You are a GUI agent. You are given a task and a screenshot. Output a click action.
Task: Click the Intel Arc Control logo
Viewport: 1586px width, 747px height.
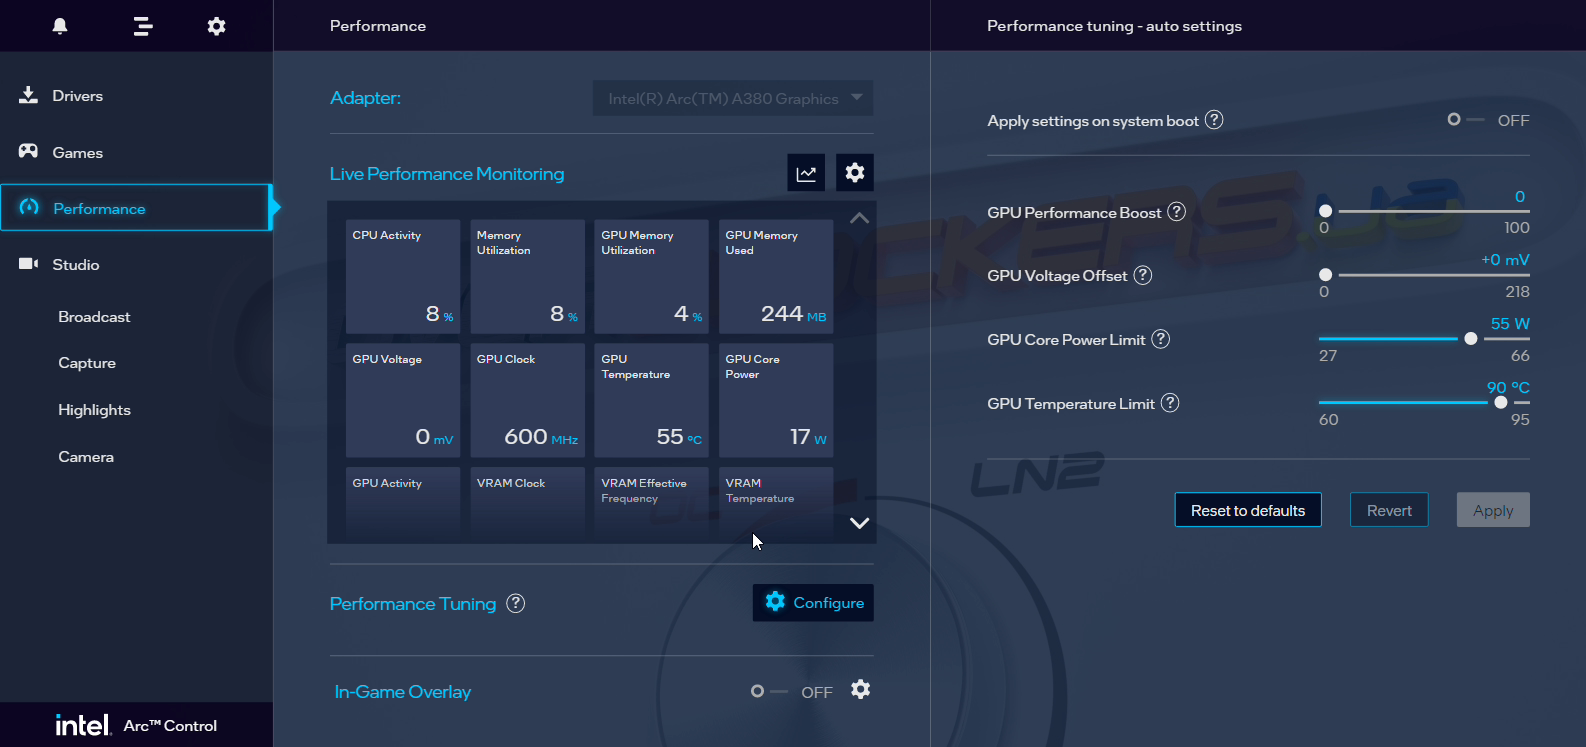click(x=136, y=725)
